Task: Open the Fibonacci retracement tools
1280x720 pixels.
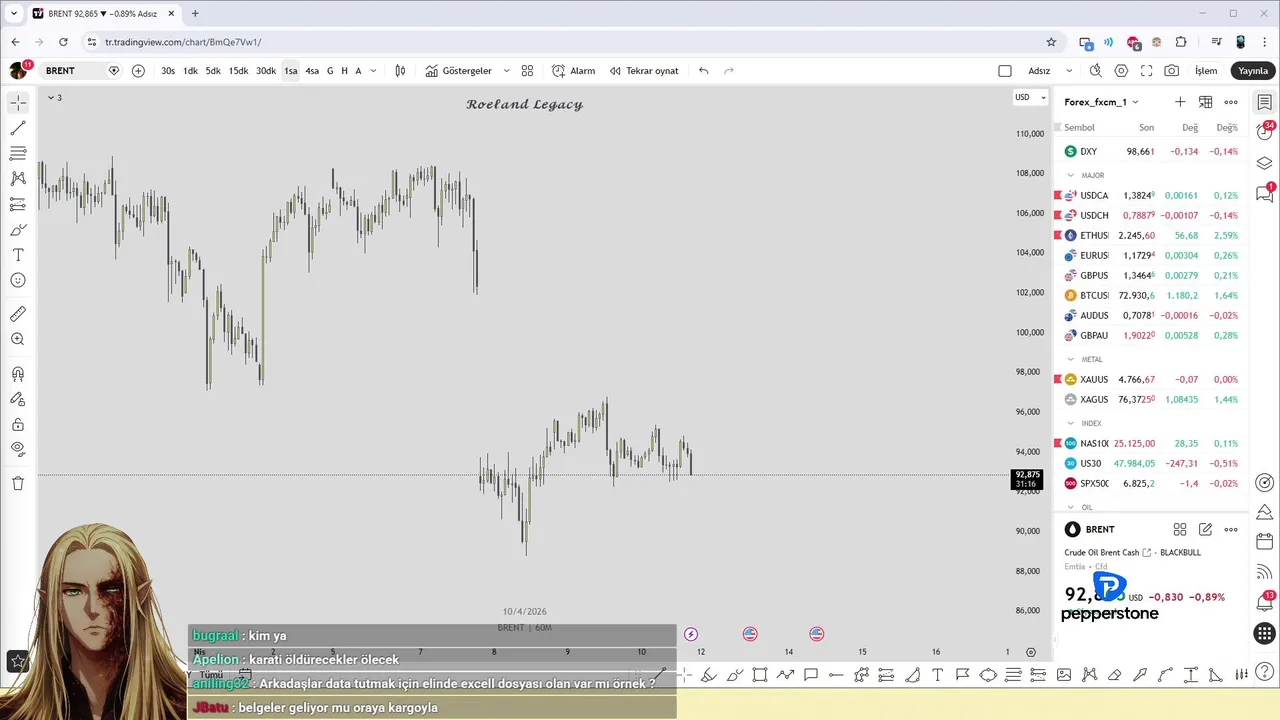Action: (18, 153)
